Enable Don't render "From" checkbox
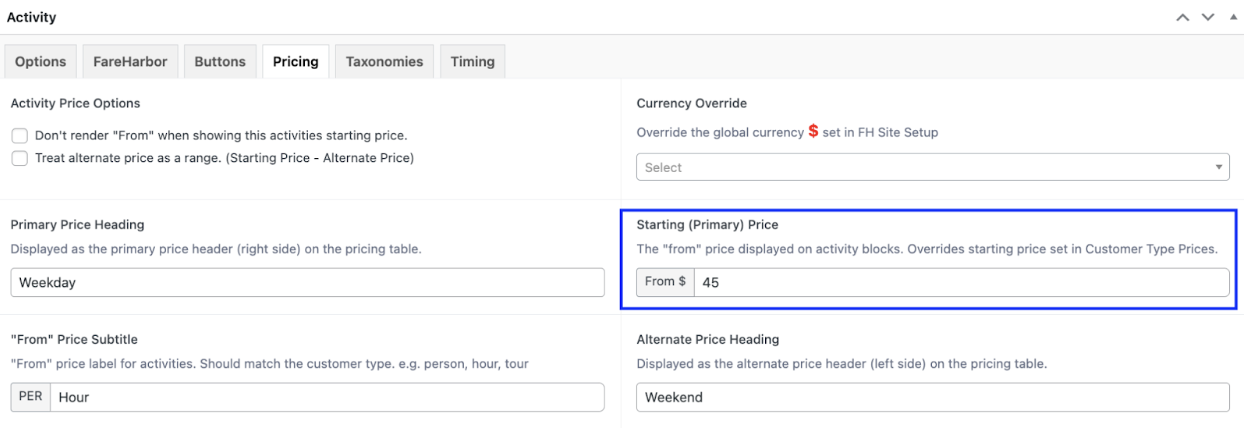This screenshot has width=1250, height=428. click(19, 135)
